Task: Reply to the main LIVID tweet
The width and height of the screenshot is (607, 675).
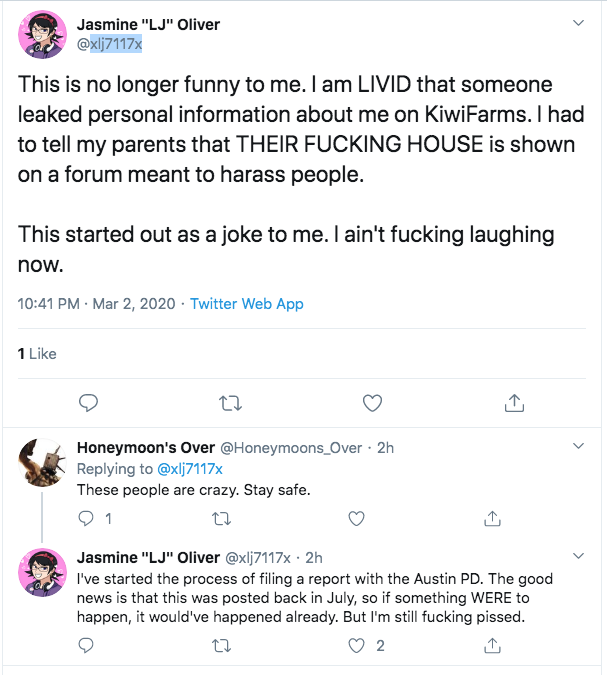Action: tap(88, 403)
